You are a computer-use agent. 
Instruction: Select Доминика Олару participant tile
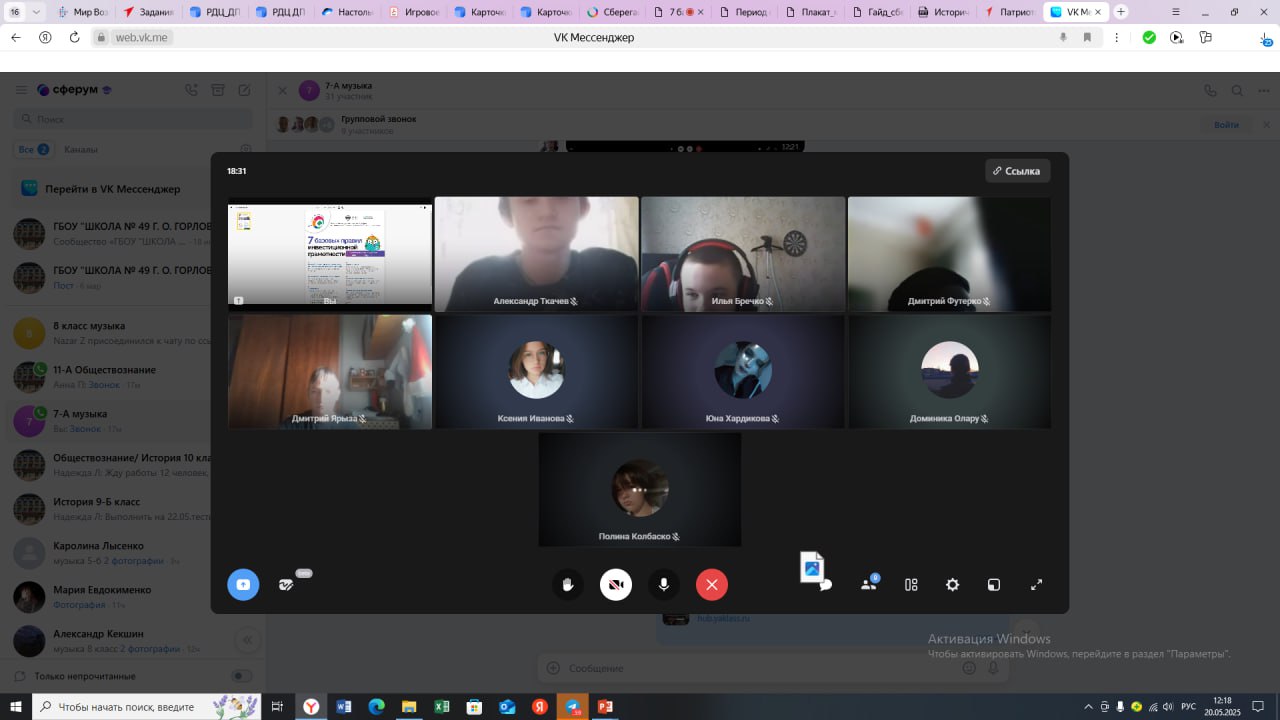coord(950,372)
